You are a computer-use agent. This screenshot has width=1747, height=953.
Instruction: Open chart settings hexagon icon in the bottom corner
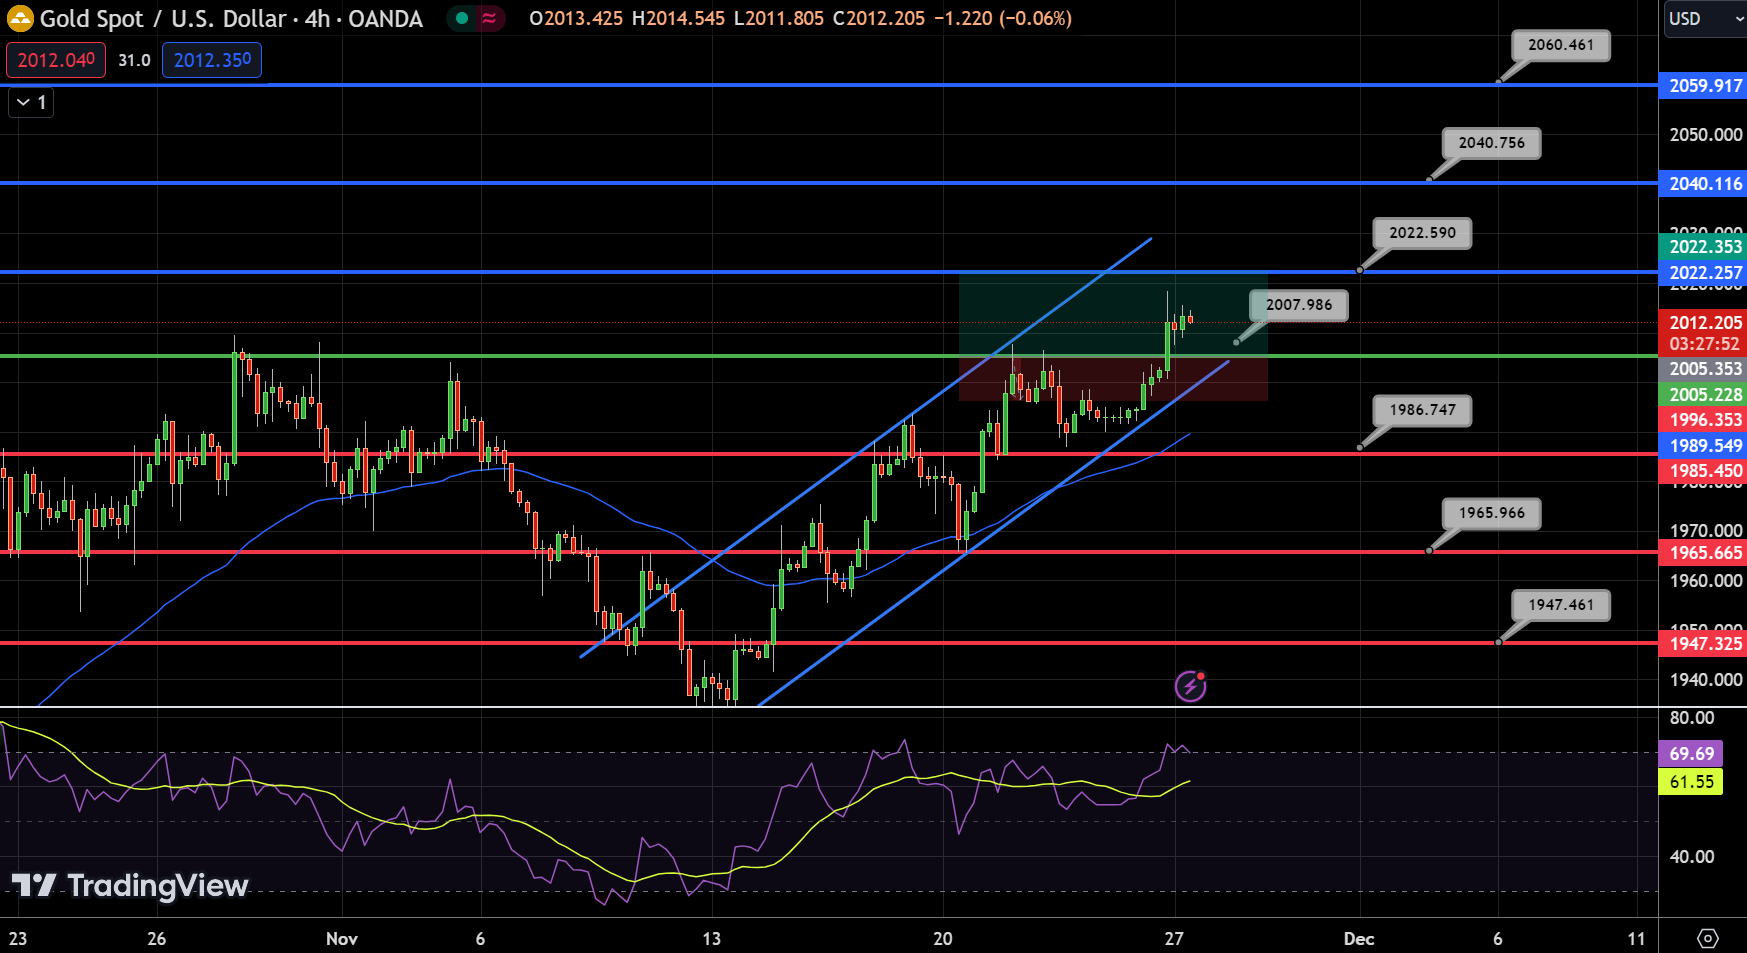(1708, 938)
